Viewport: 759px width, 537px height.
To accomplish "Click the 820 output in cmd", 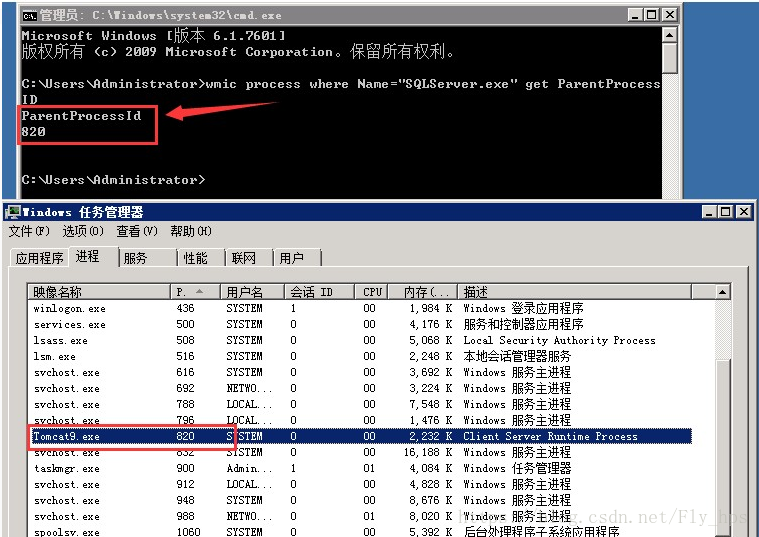I will pos(33,132).
